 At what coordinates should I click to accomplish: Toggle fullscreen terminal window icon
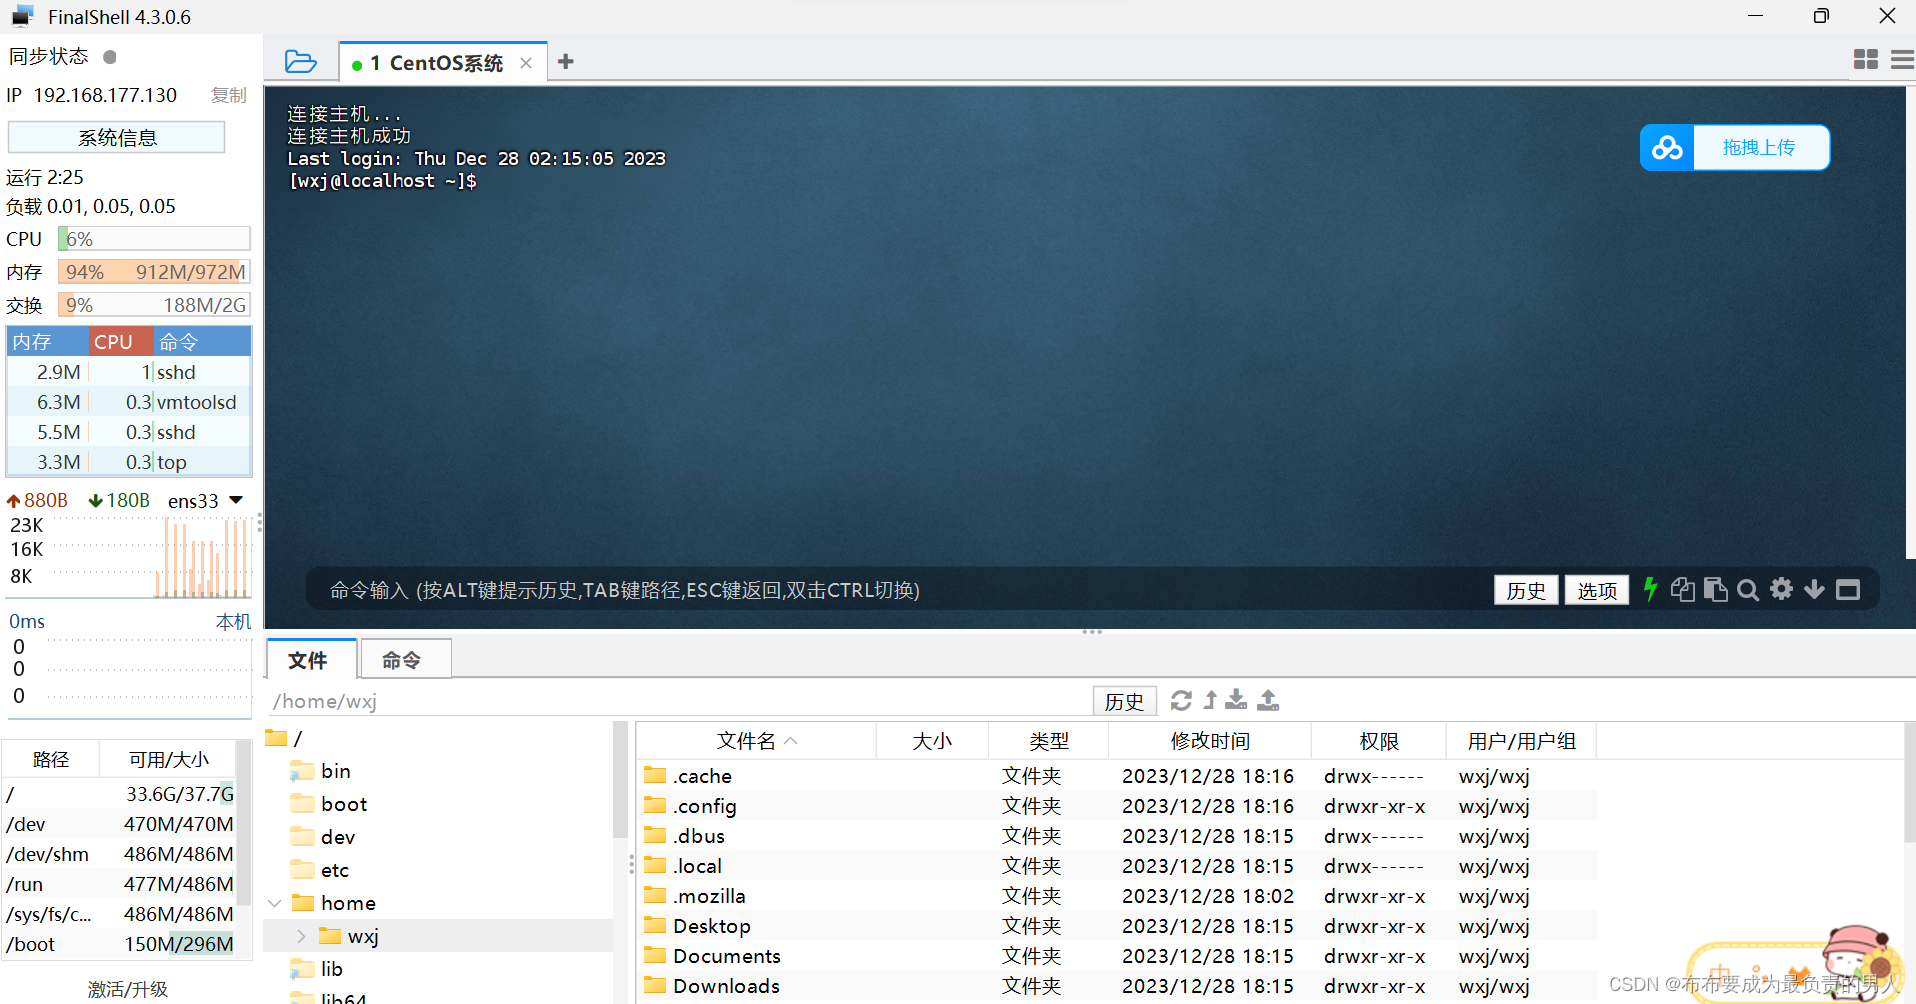point(1848,590)
